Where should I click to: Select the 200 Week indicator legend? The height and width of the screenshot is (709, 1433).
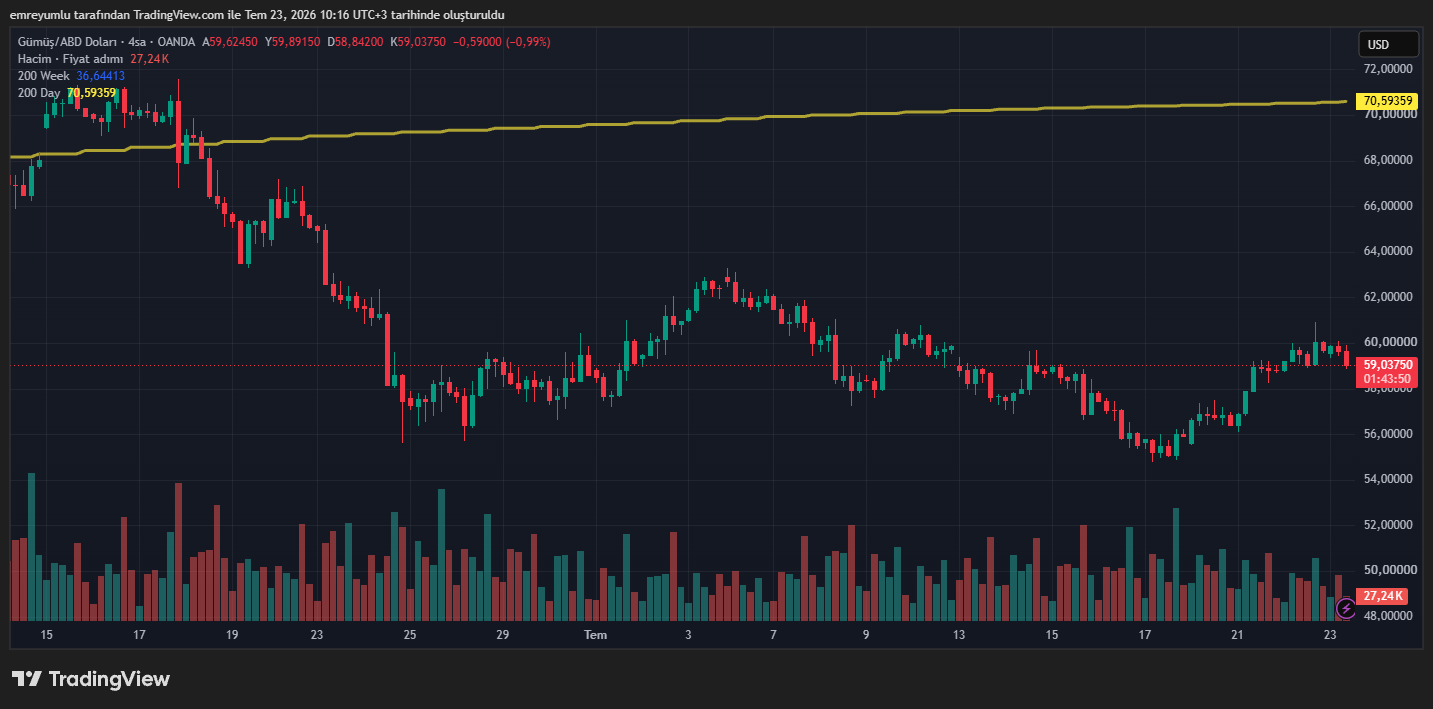[43, 76]
